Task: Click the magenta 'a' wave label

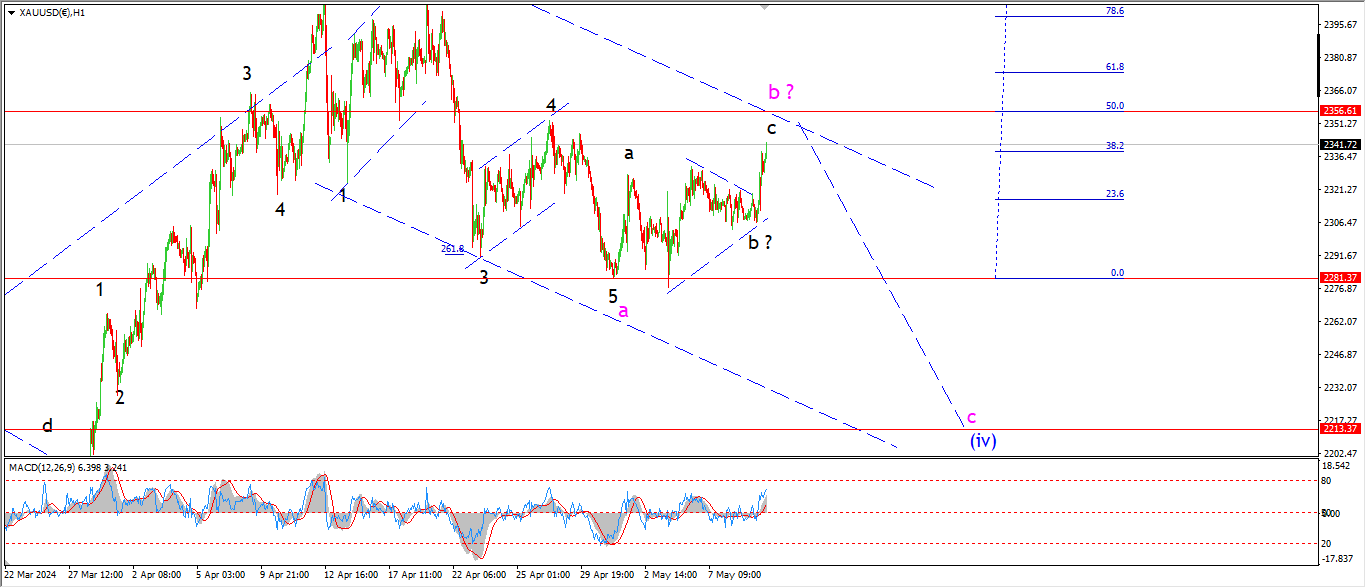Action: pos(623,311)
